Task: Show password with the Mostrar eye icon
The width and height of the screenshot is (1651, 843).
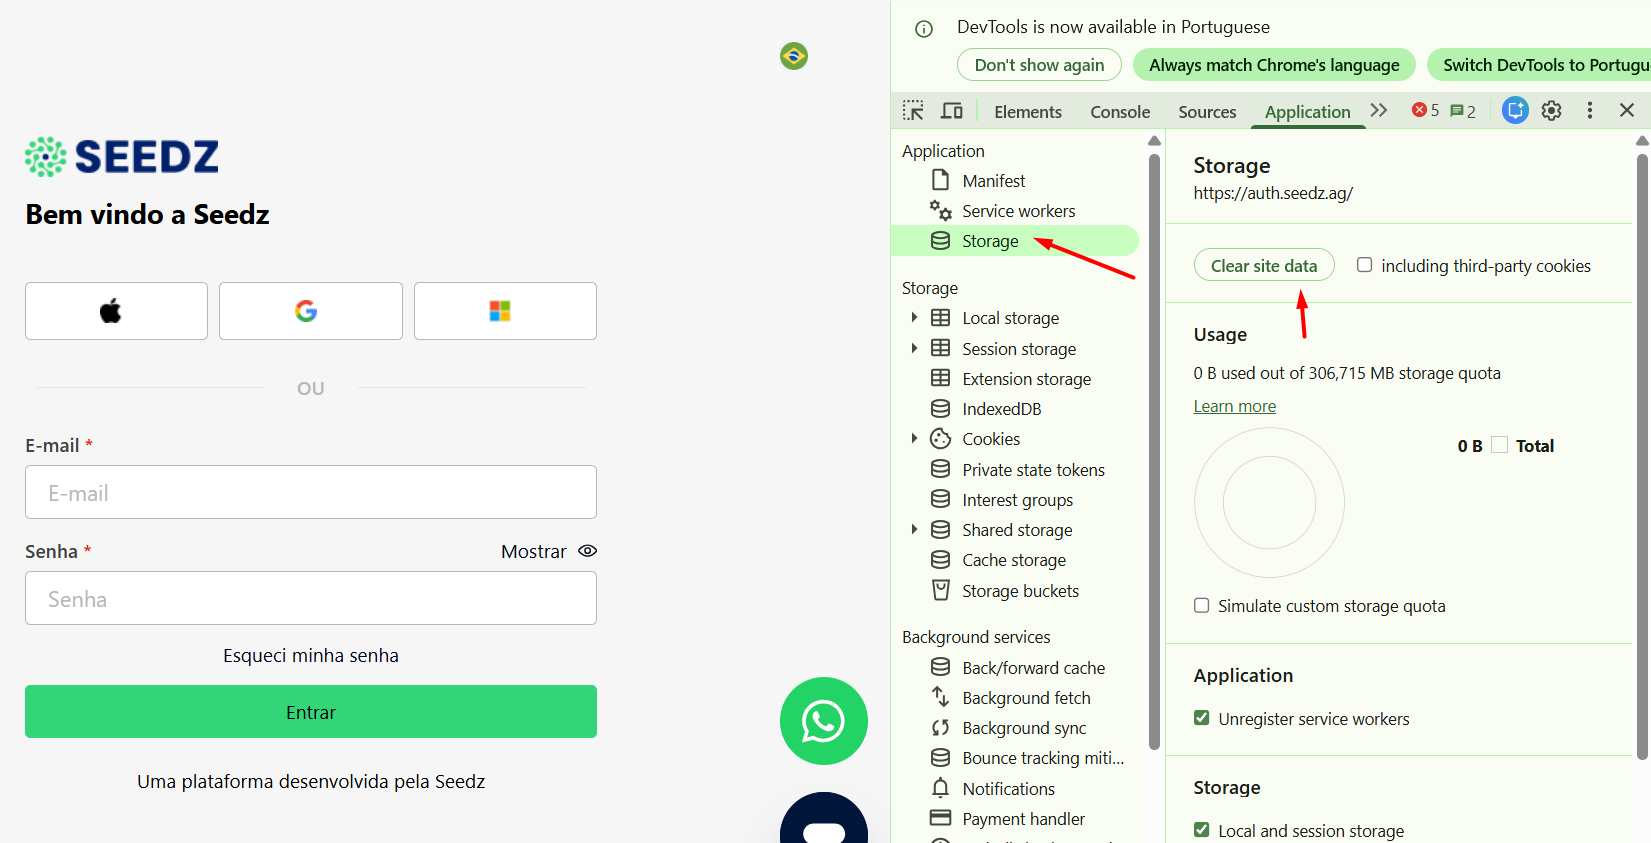Action: (x=587, y=551)
